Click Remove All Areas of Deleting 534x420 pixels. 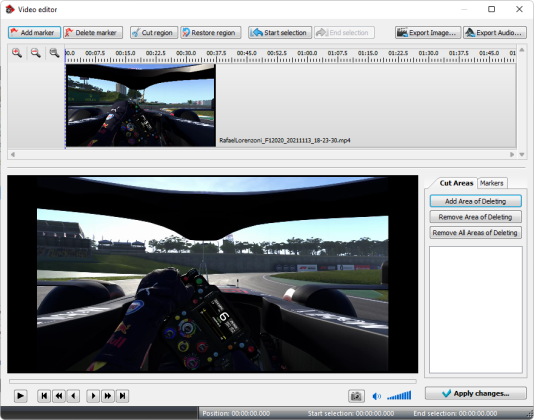(x=475, y=233)
